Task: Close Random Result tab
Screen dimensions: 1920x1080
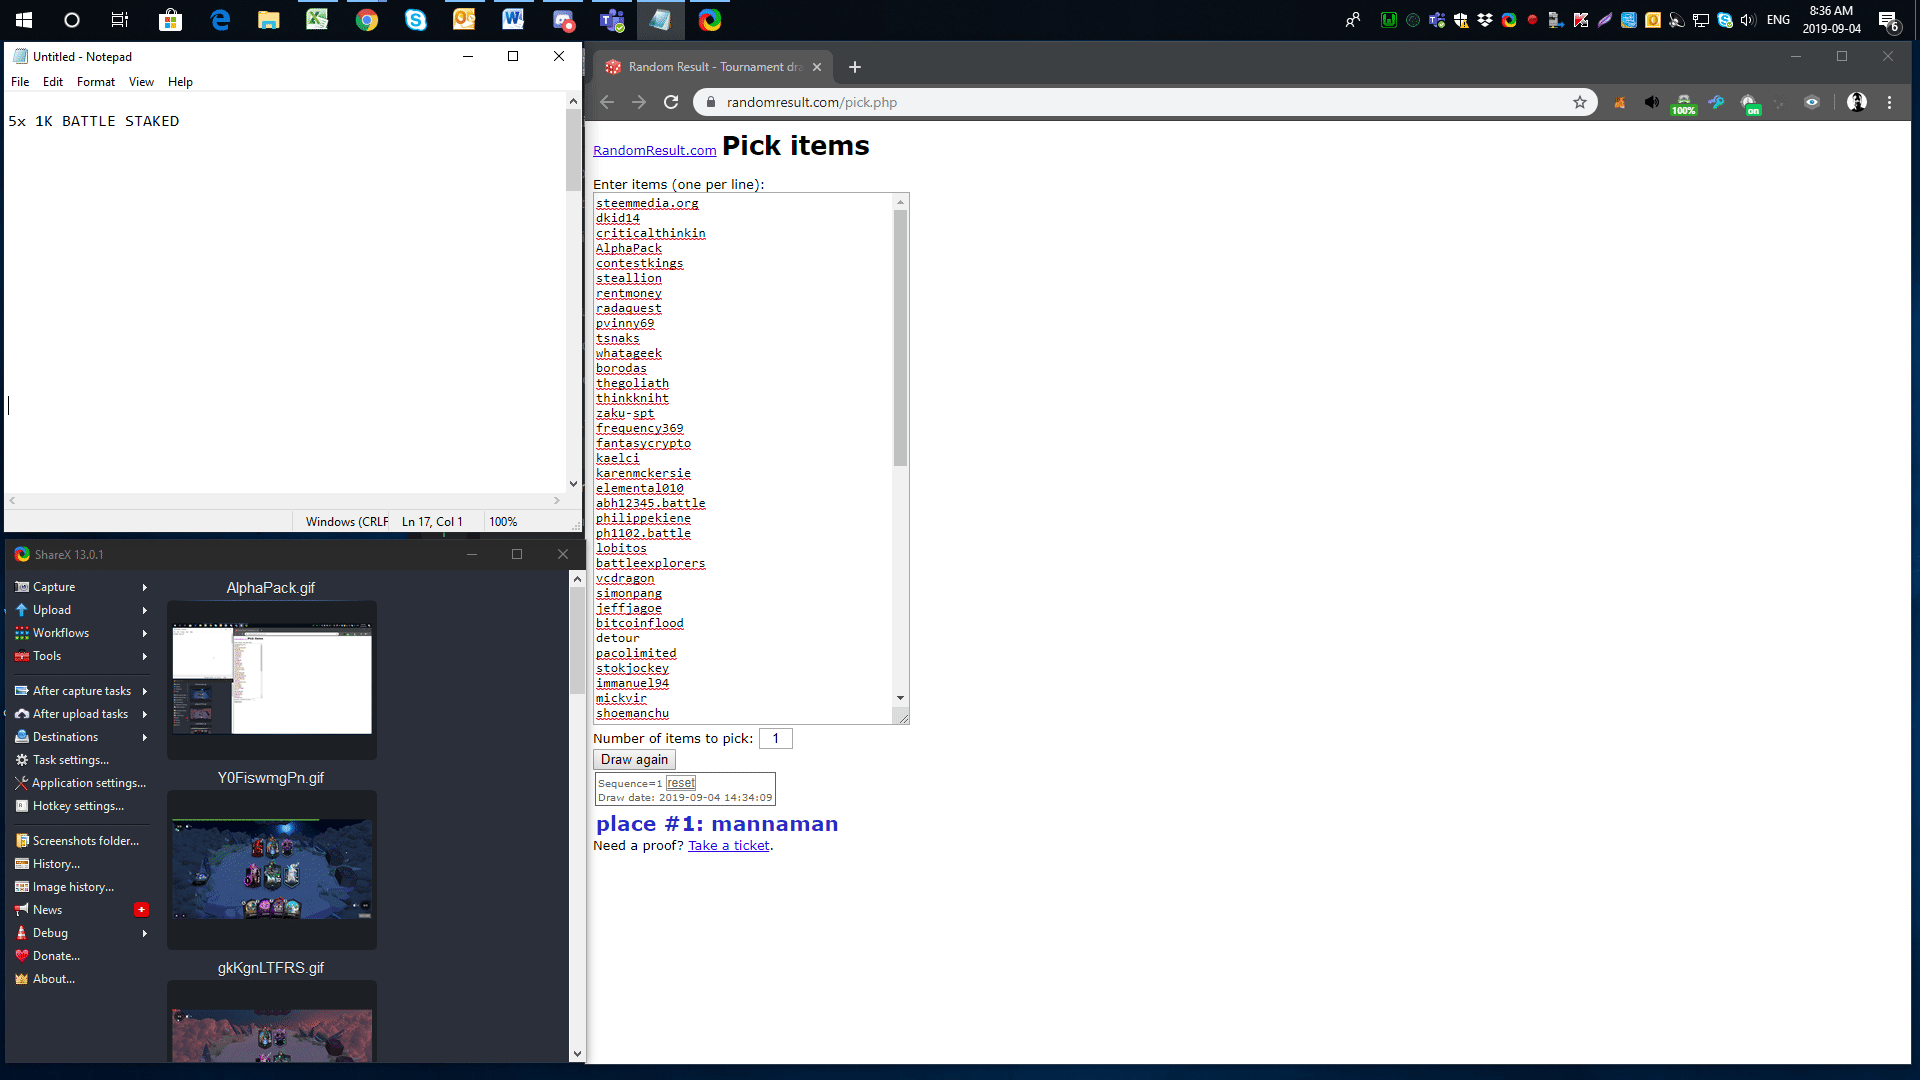Action: [817, 67]
